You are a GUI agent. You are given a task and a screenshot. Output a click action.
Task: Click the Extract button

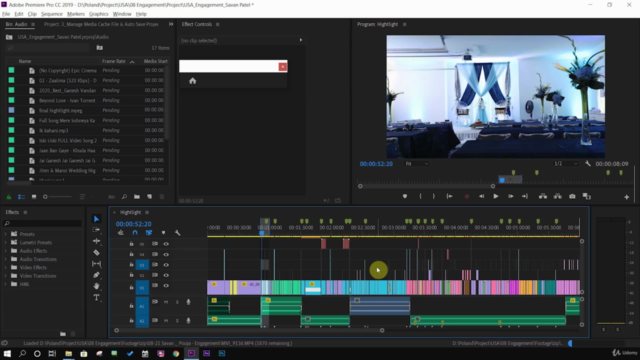pos(558,196)
